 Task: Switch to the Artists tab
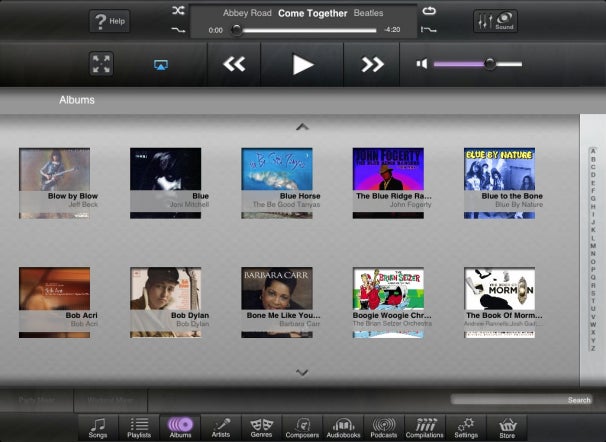pyautogui.click(x=221, y=428)
